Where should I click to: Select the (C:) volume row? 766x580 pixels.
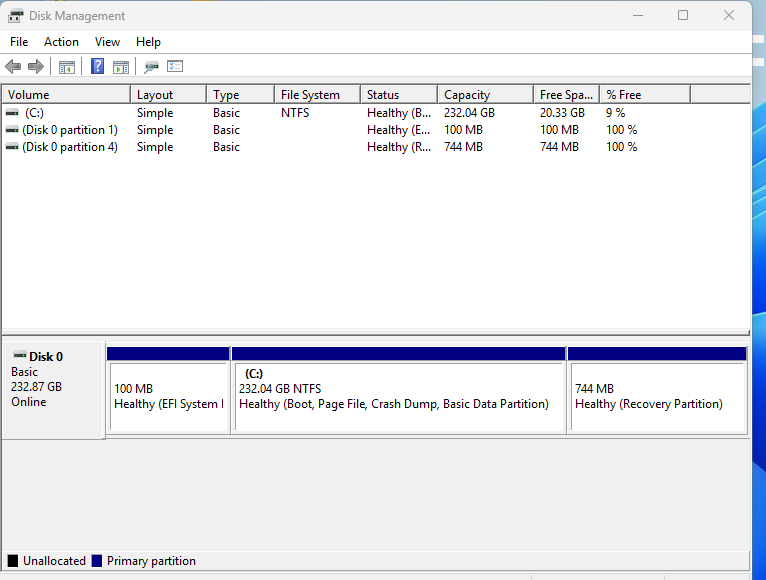376,113
